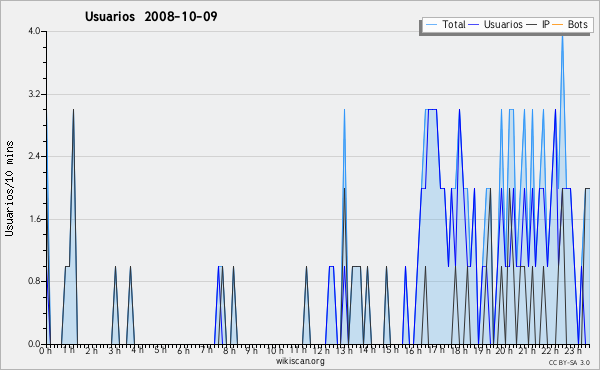Click the Total peak of 3 at 13 h
The width and height of the screenshot is (600, 370).
(x=344, y=111)
